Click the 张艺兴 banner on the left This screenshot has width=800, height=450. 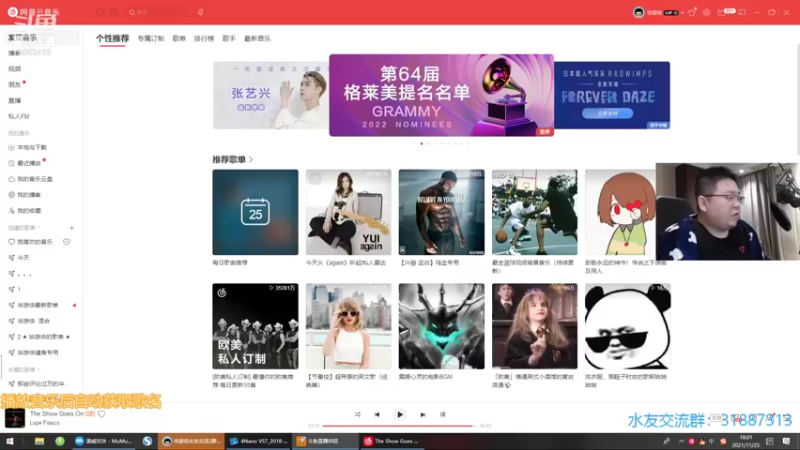(270, 95)
